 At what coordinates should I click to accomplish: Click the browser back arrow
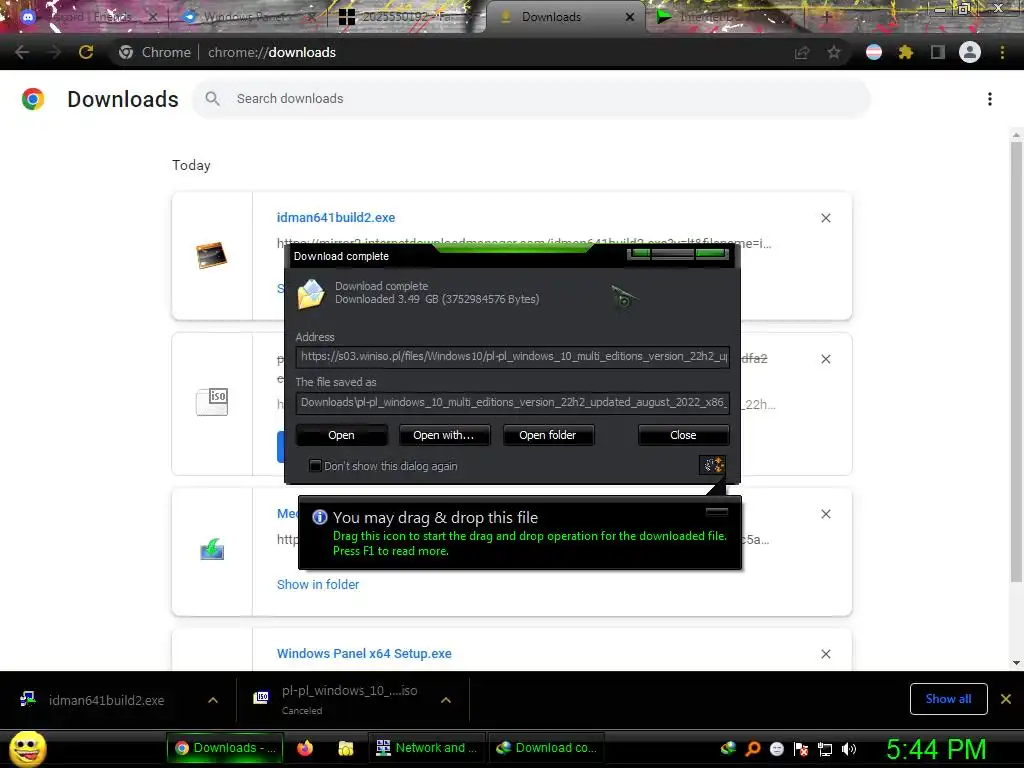coord(22,52)
